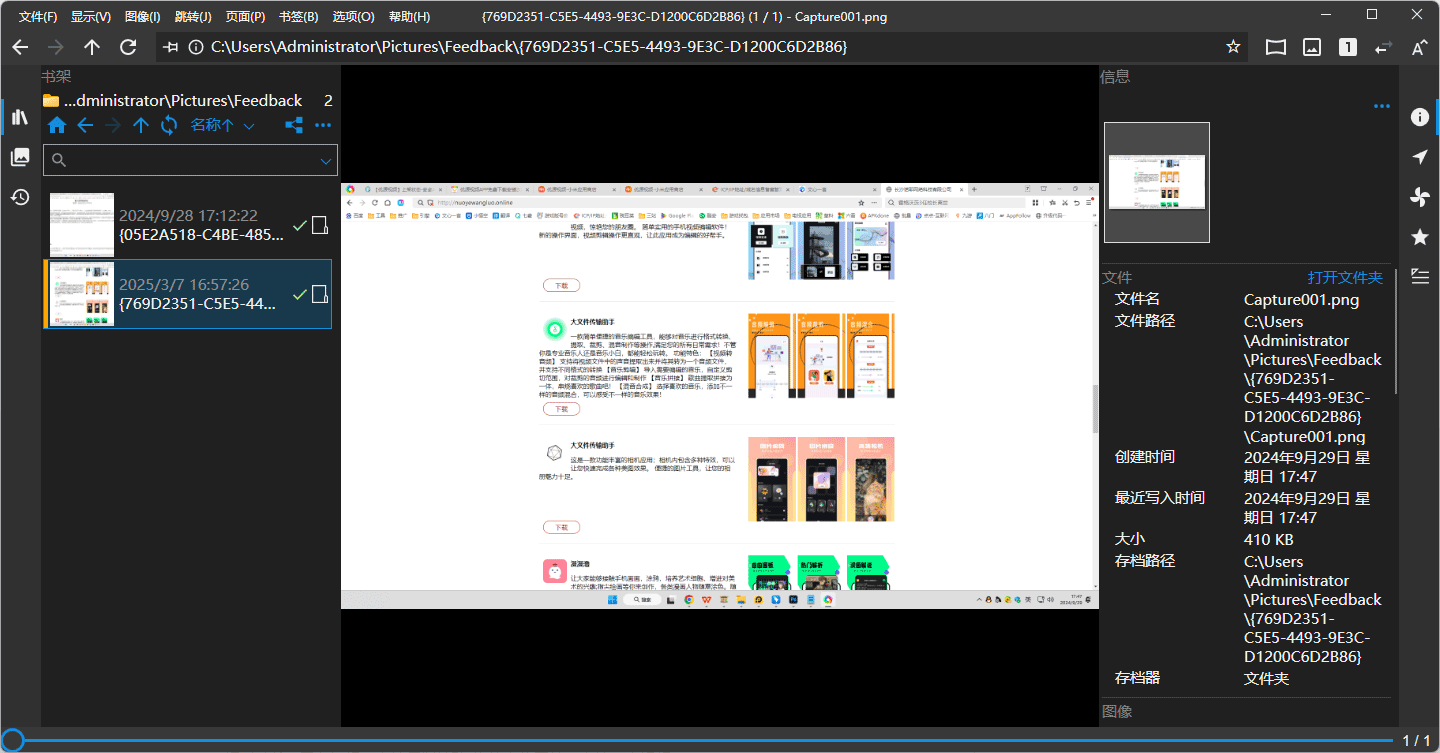Image resolution: width=1440 pixels, height=753 pixels.
Task: Open the Bookshelf side panel
Action: (19, 117)
